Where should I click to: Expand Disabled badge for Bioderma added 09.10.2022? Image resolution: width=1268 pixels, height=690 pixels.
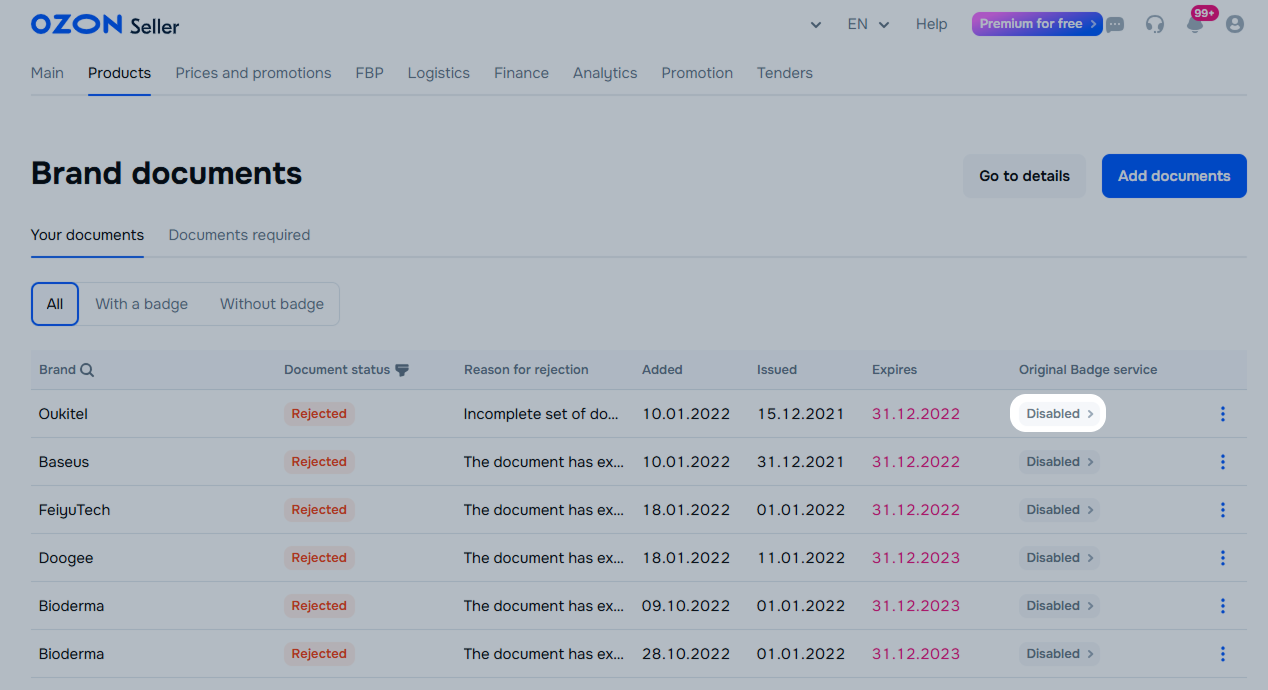pyautogui.click(x=1059, y=605)
